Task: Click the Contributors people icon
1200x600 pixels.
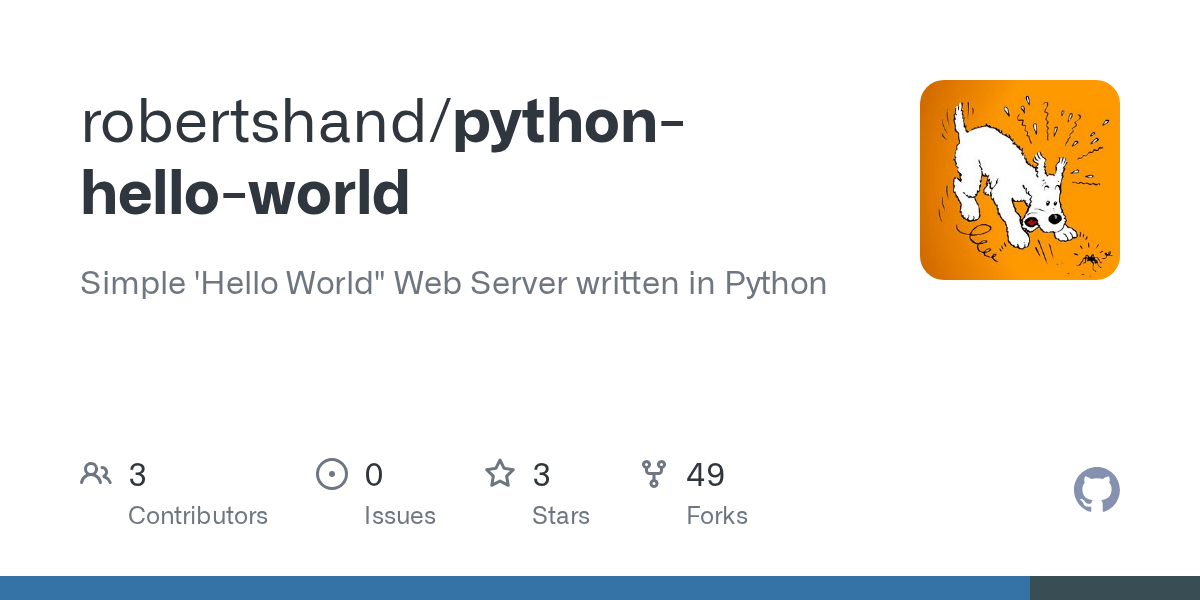Action: [96, 474]
